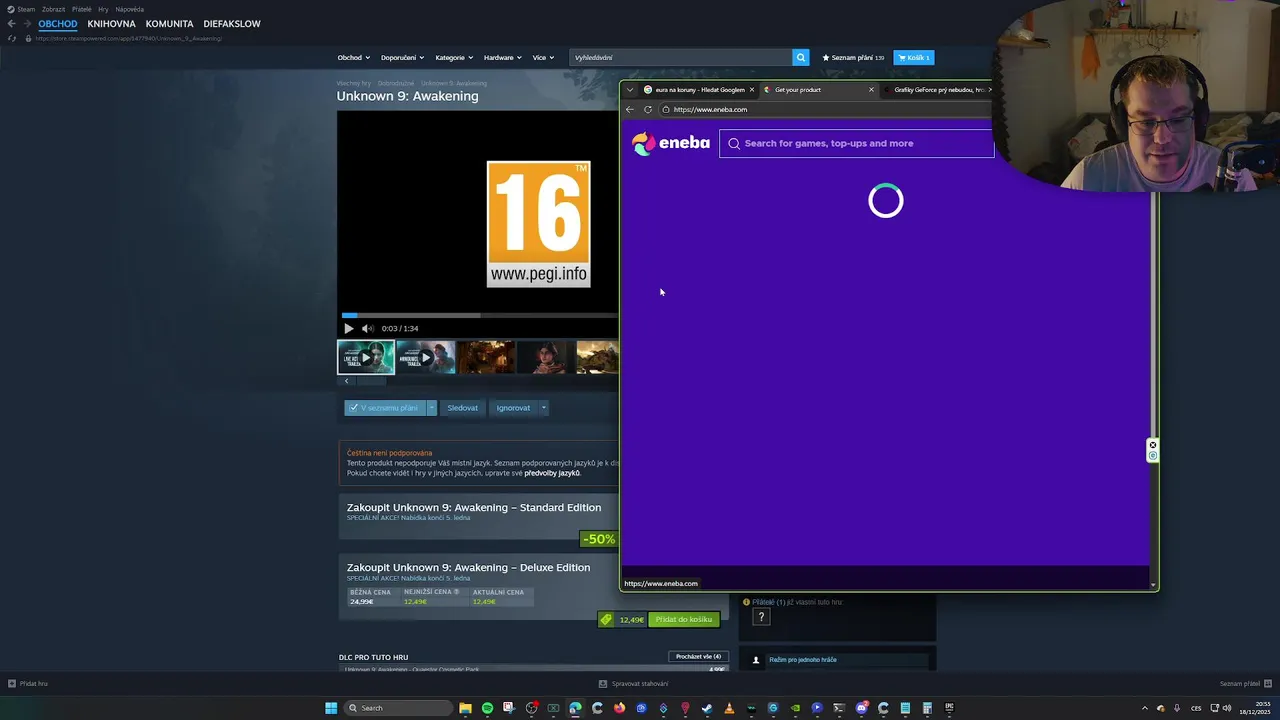Open Windows taskbar Search box

click(398, 708)
